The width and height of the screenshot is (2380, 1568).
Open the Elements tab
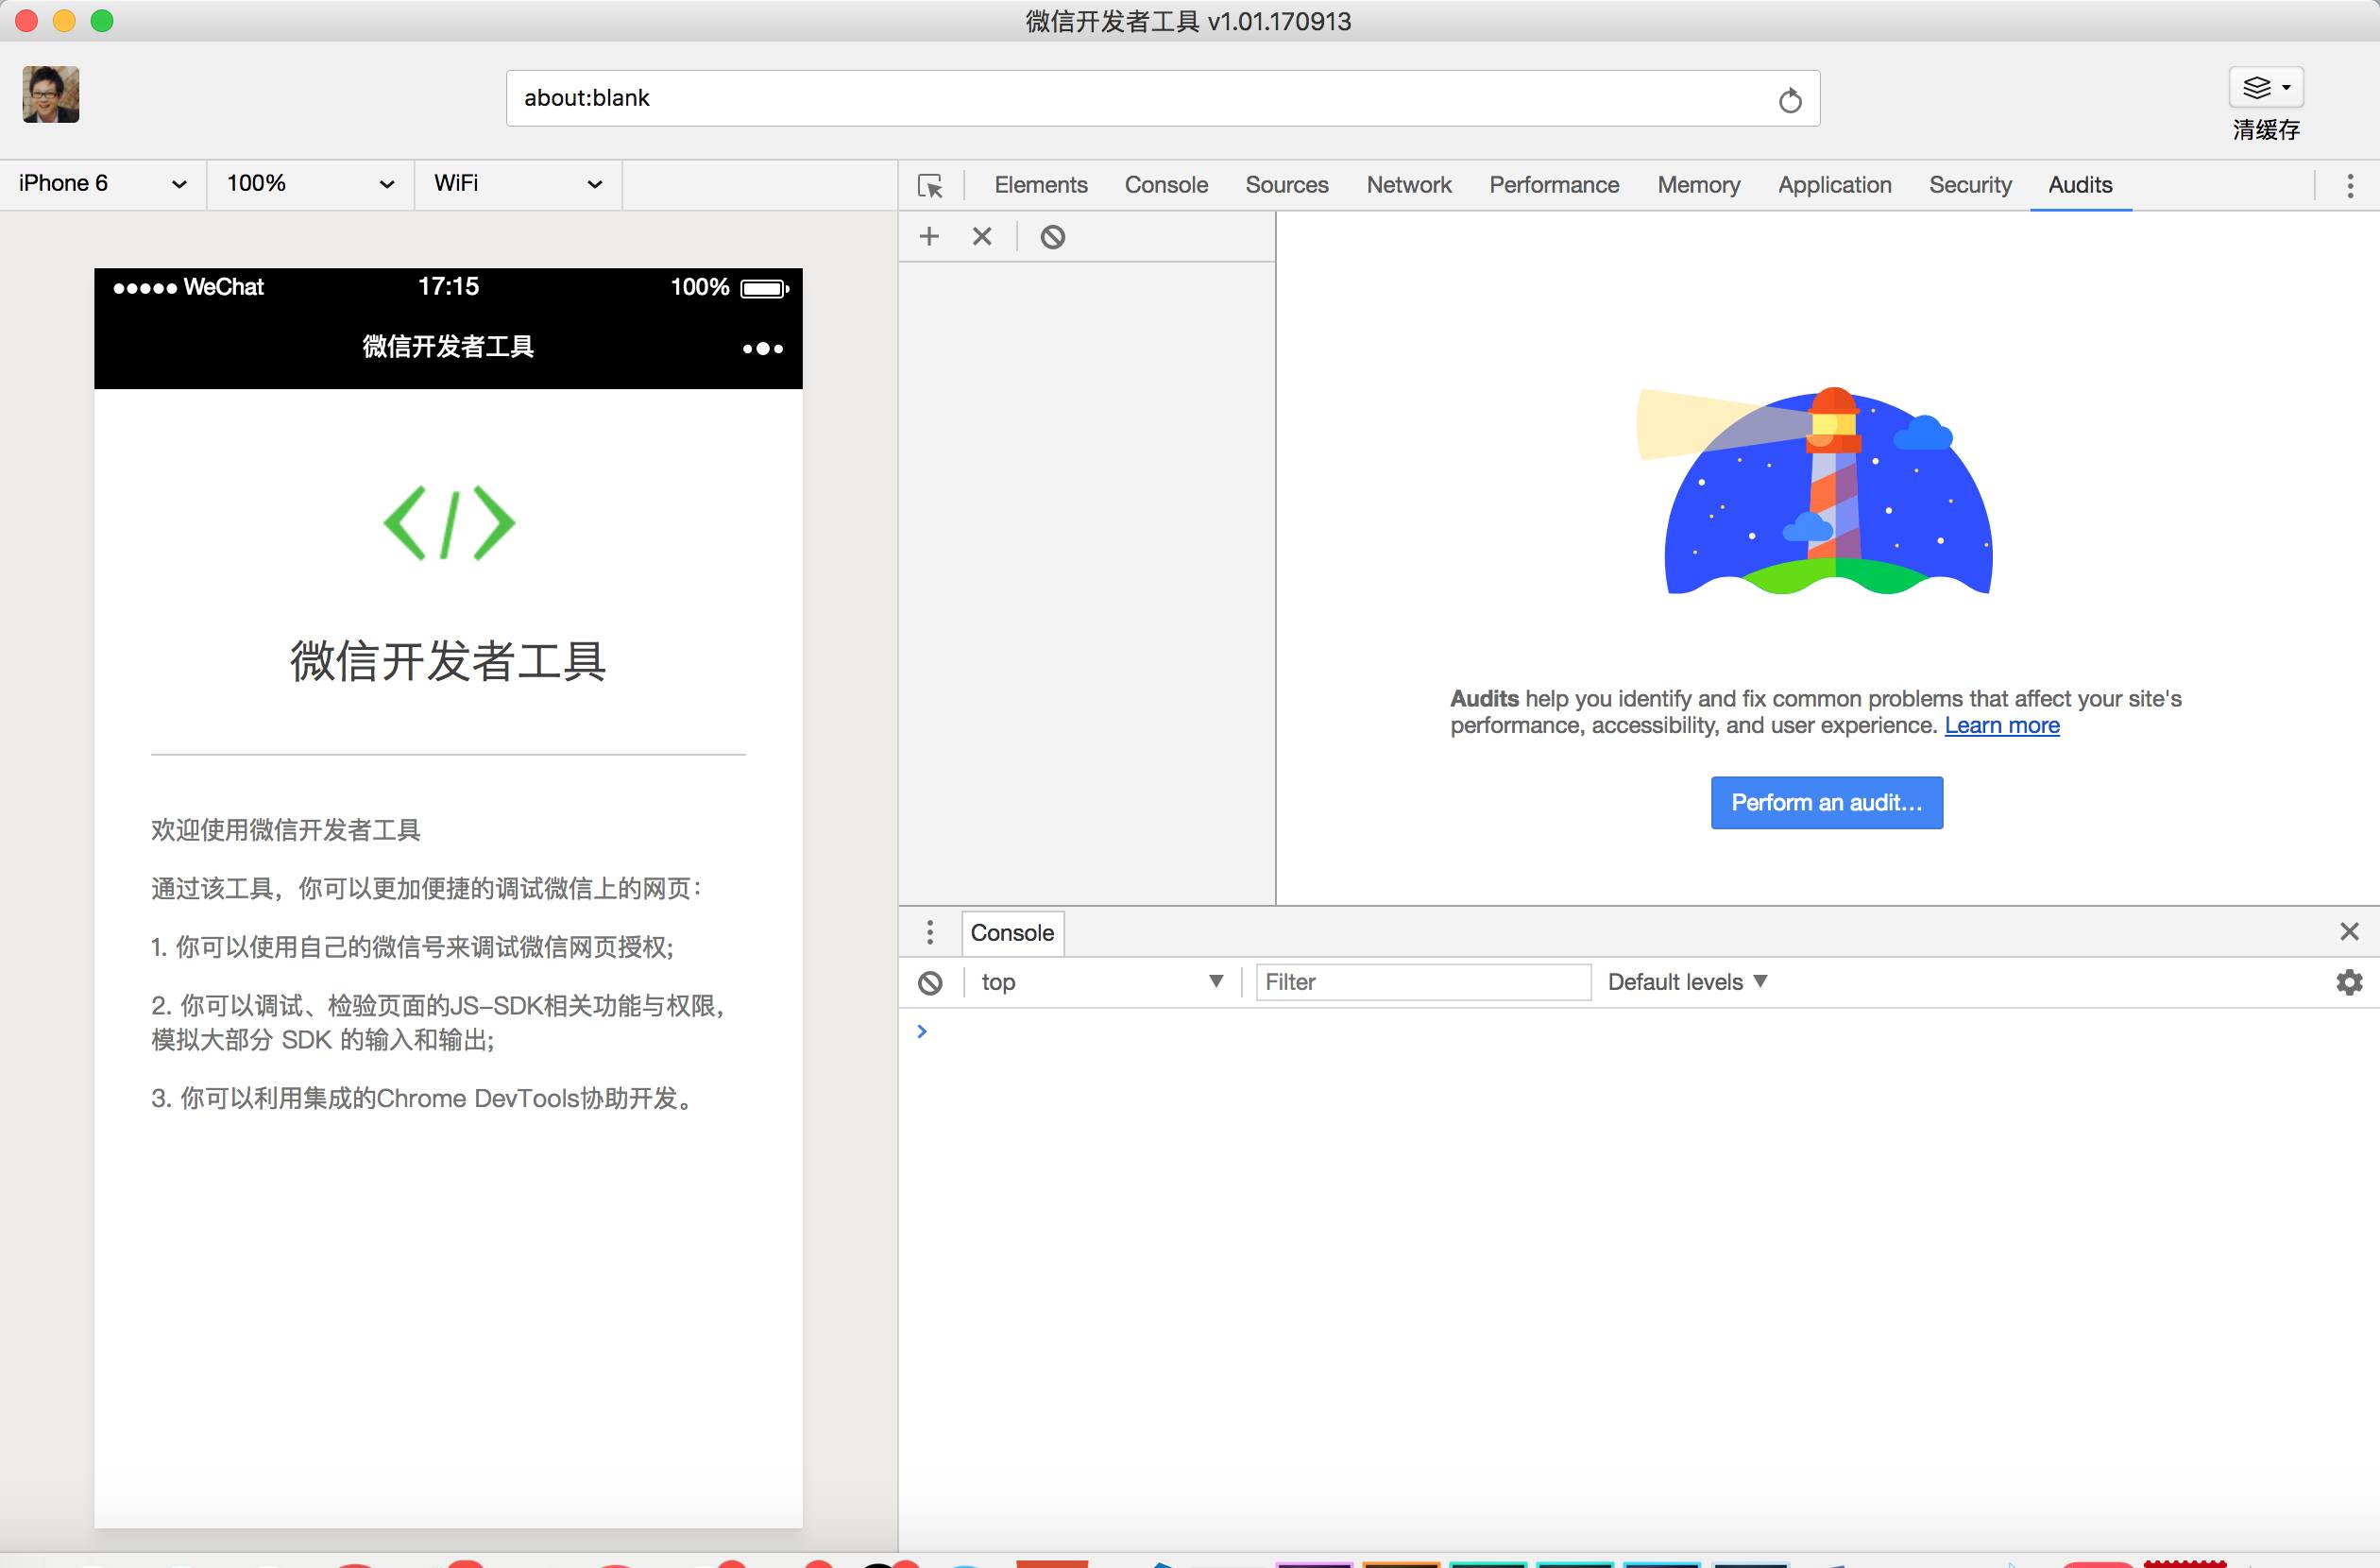pos(1040,185)
